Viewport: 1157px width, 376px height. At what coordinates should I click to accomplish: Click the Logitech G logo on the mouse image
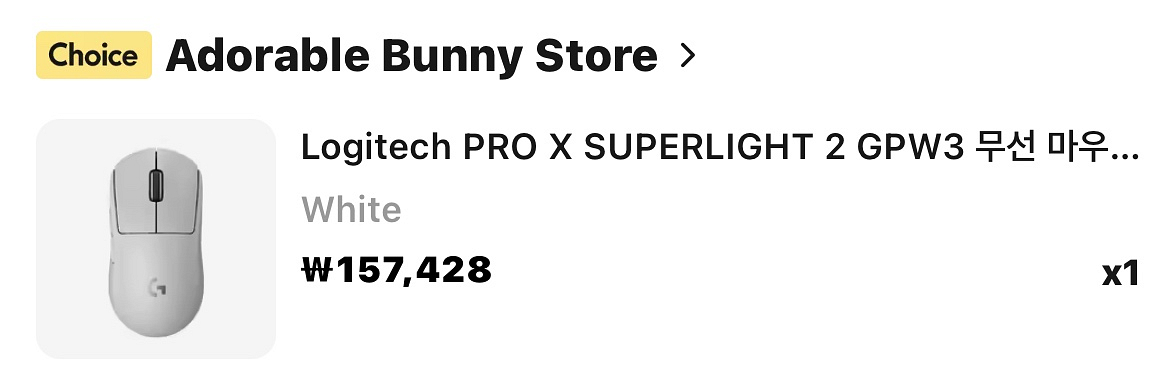click(x=157, y=287)
